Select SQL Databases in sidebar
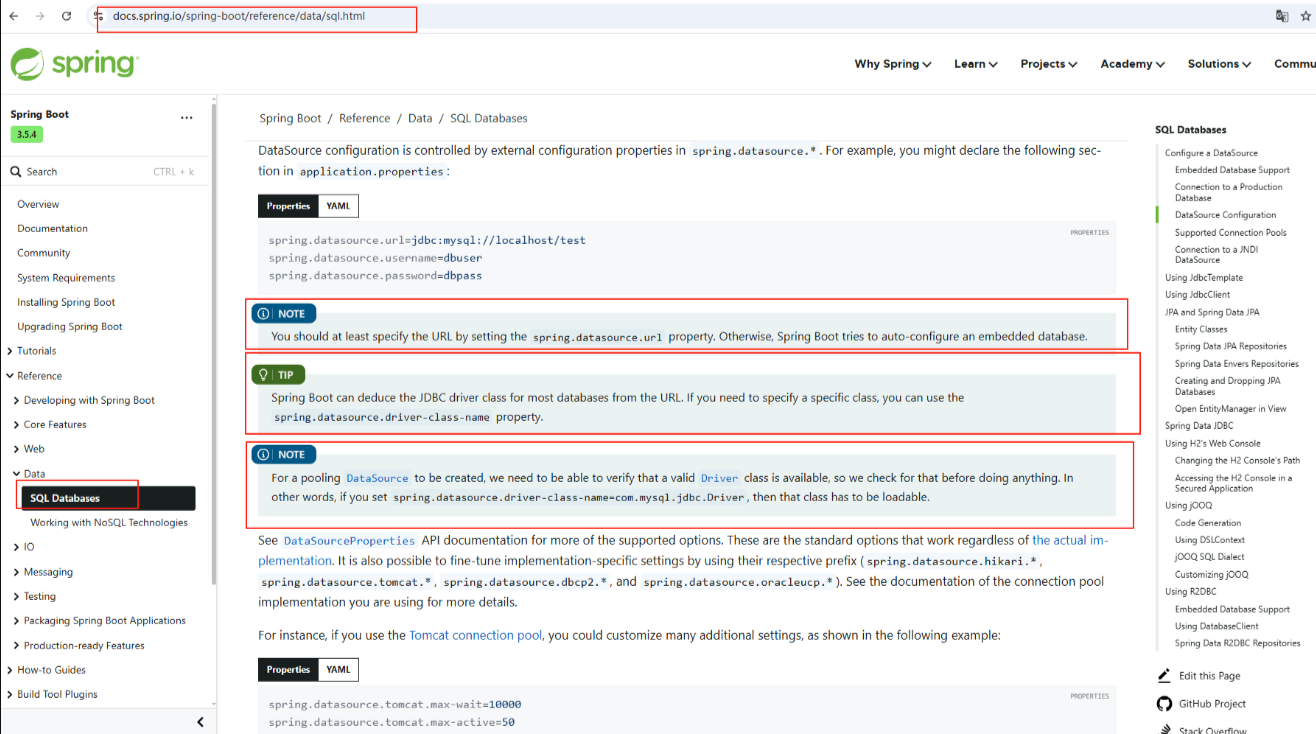The height and width of the screenshot is (734, 1316). [108, 498]
